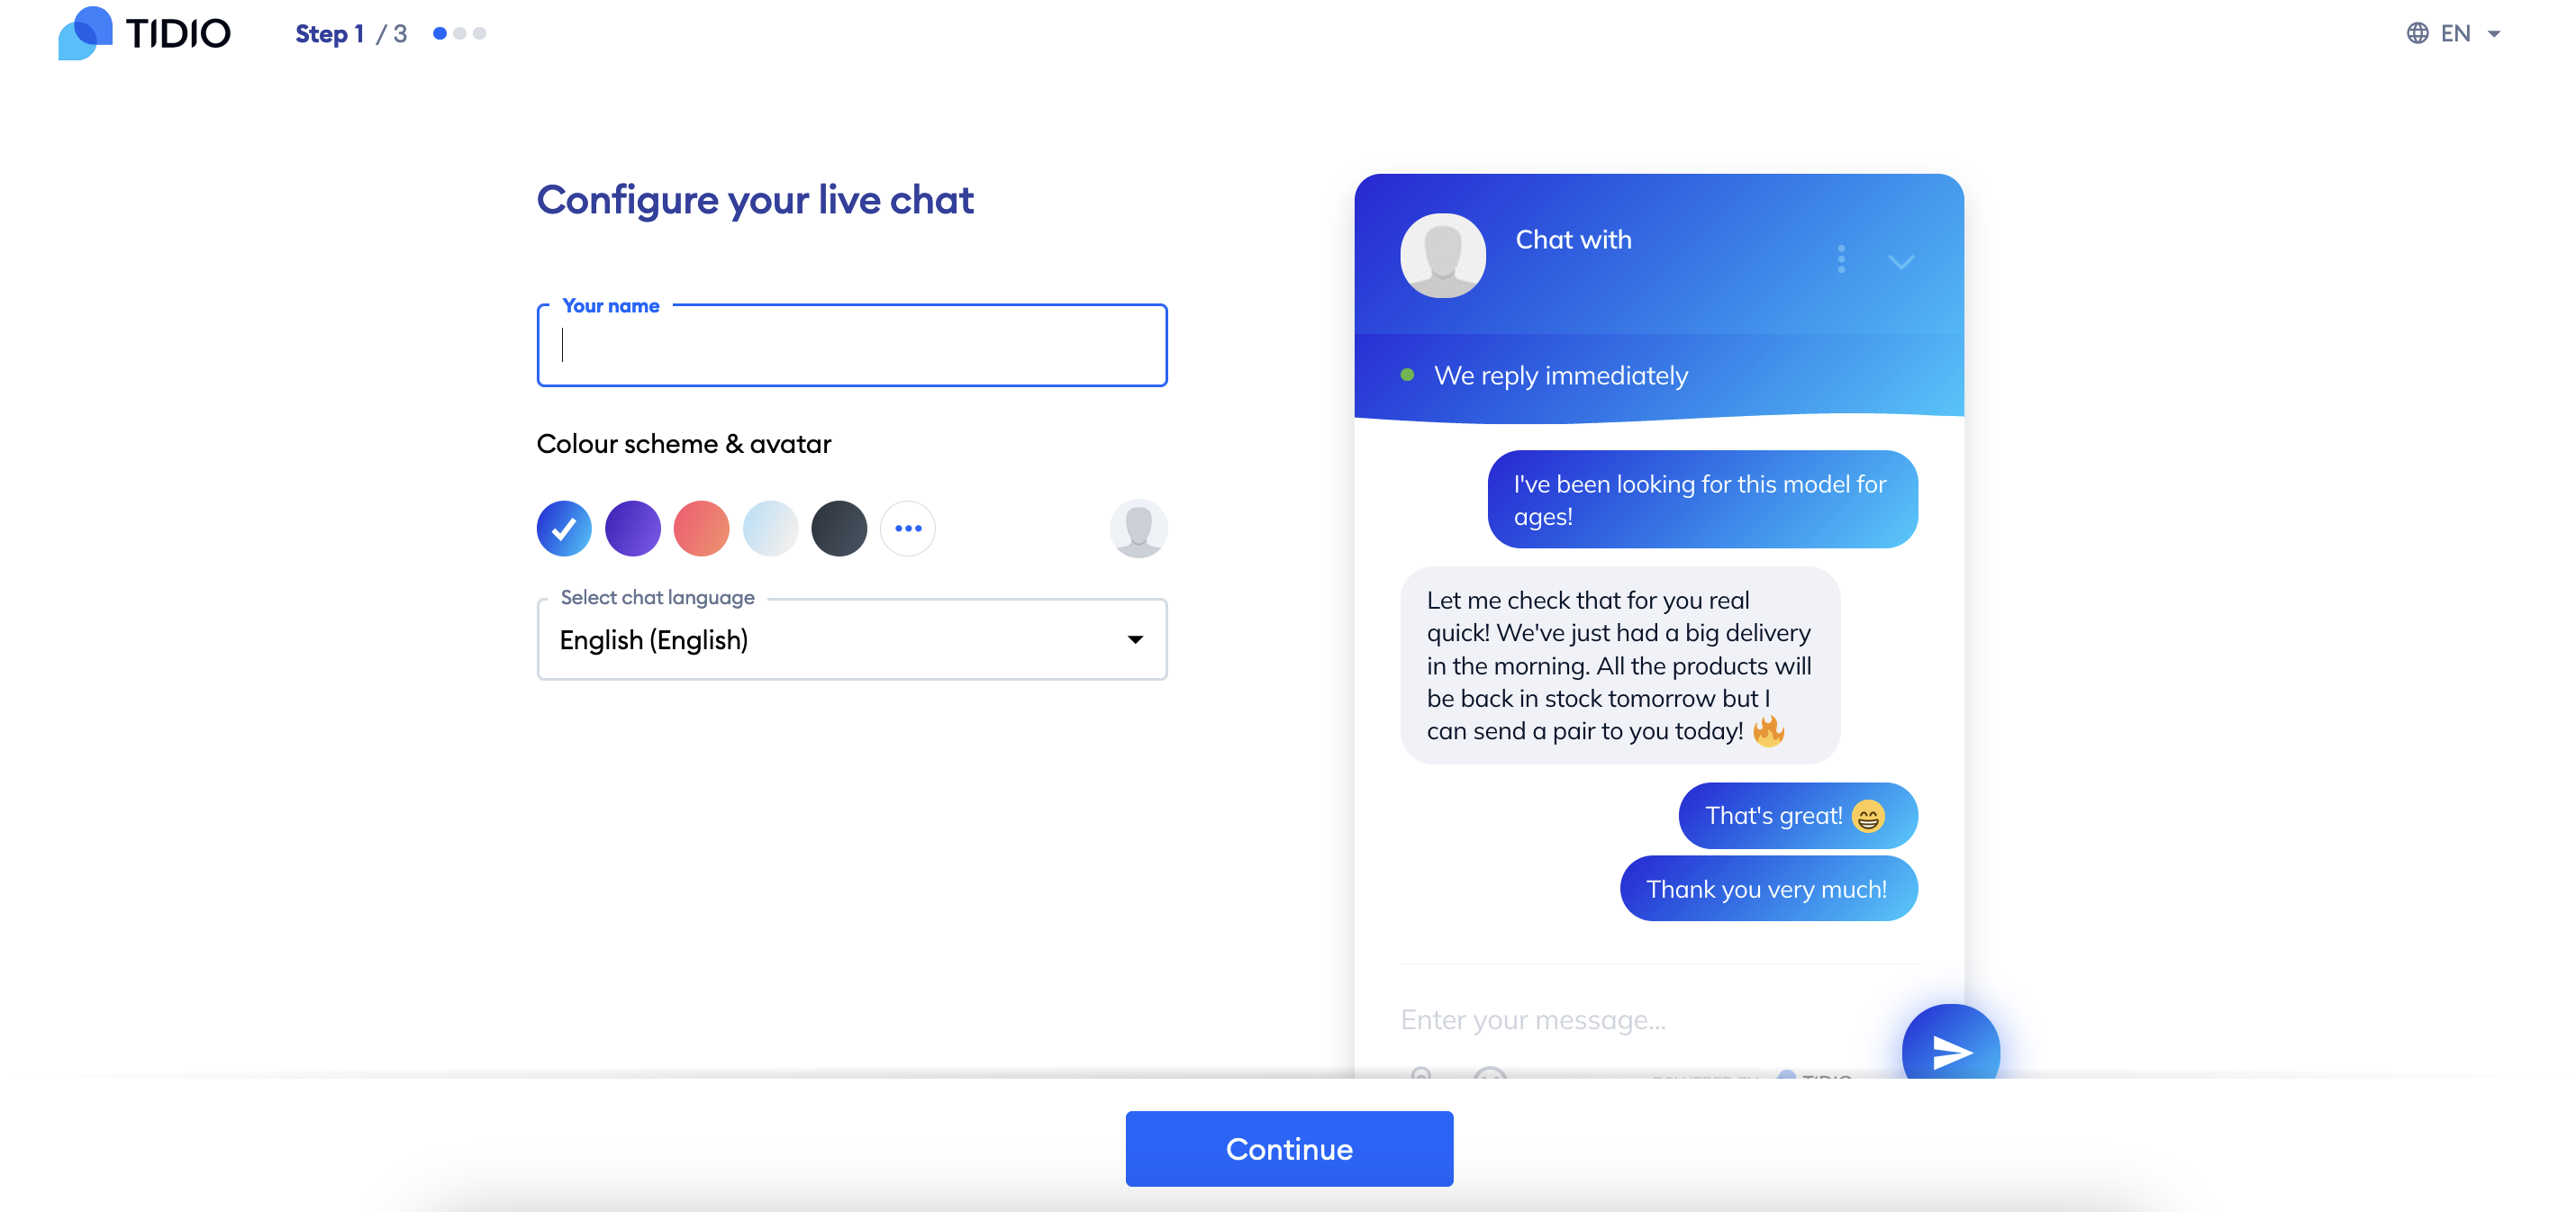Click the second step progress dot
Image resolution: width=2576 pixels, height=1212 pixels.
point(460,33)
